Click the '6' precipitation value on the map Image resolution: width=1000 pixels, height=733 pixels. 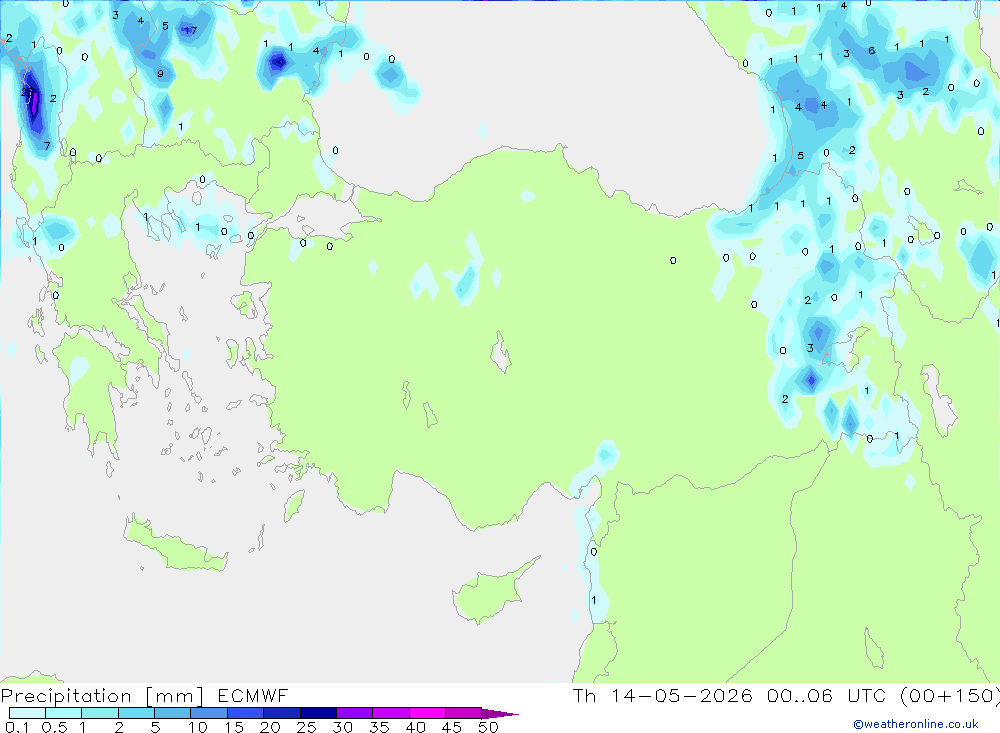tap(871, 51)
